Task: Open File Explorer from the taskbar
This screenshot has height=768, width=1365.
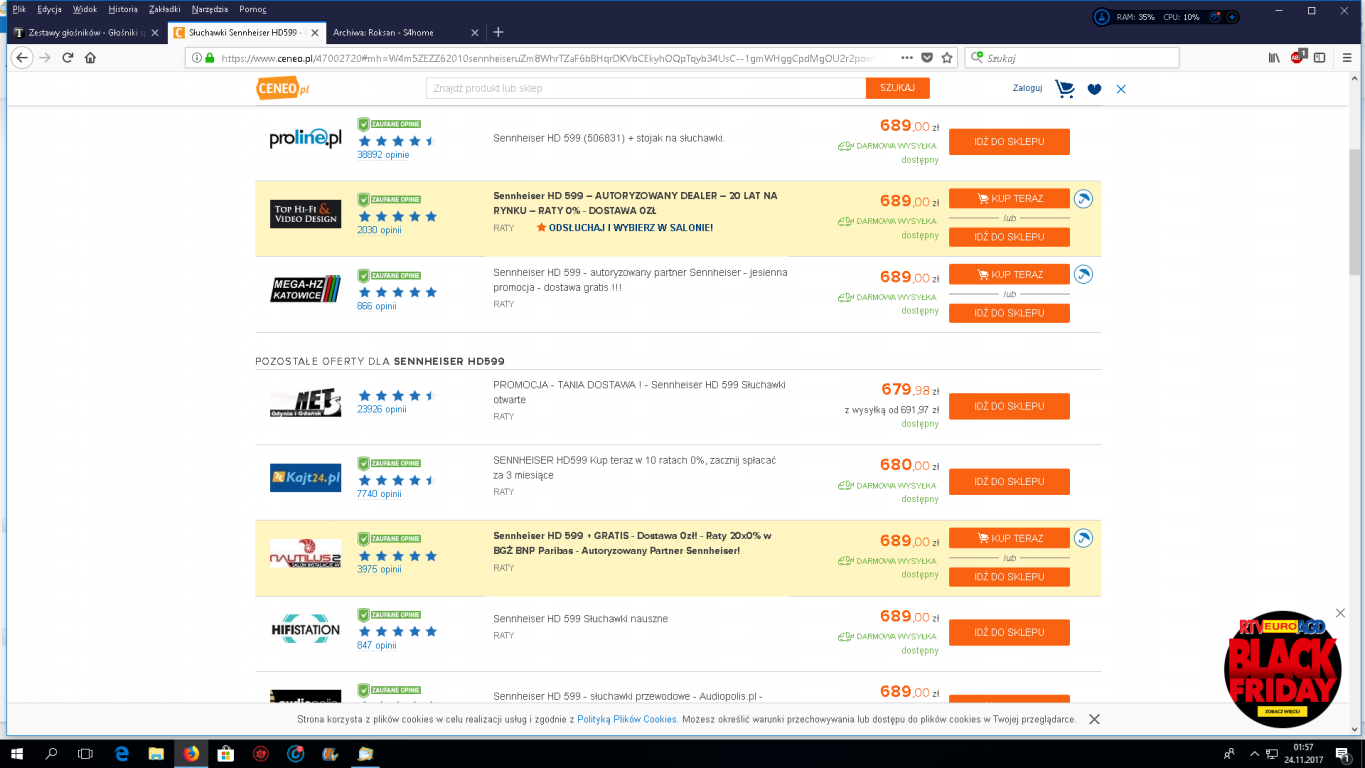Action: 156,753
